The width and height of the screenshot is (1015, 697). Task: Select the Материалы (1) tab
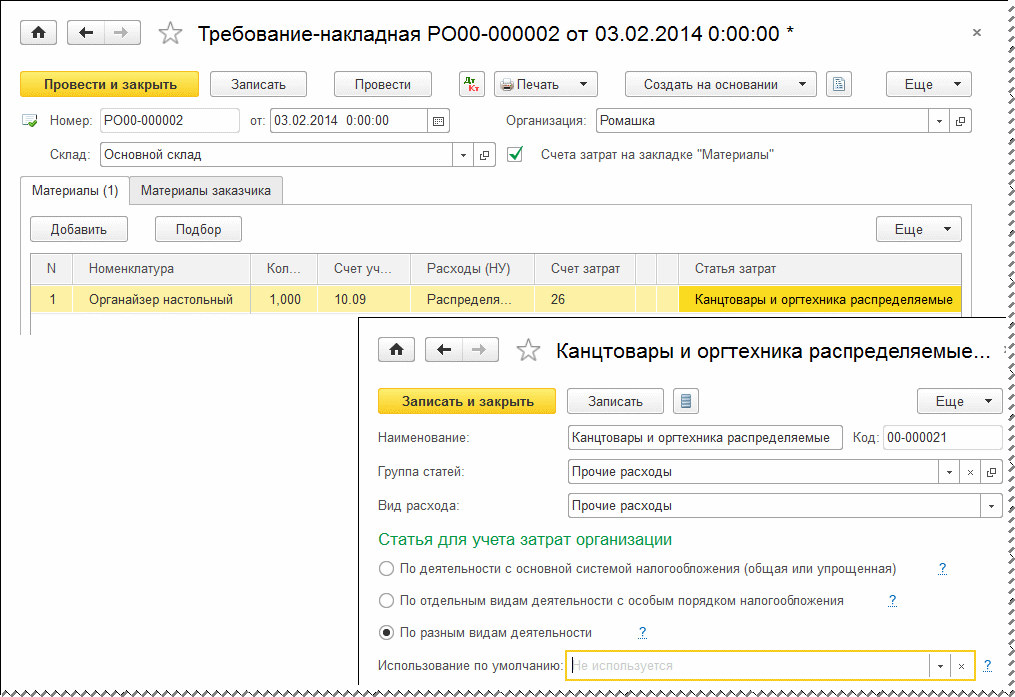(75, 190)
